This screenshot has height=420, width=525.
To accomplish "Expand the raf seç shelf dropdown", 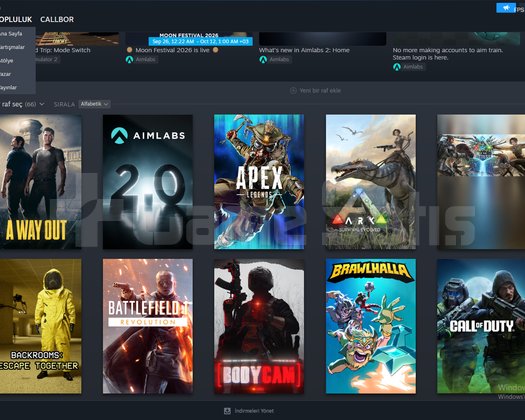I will tap(23, 104).
